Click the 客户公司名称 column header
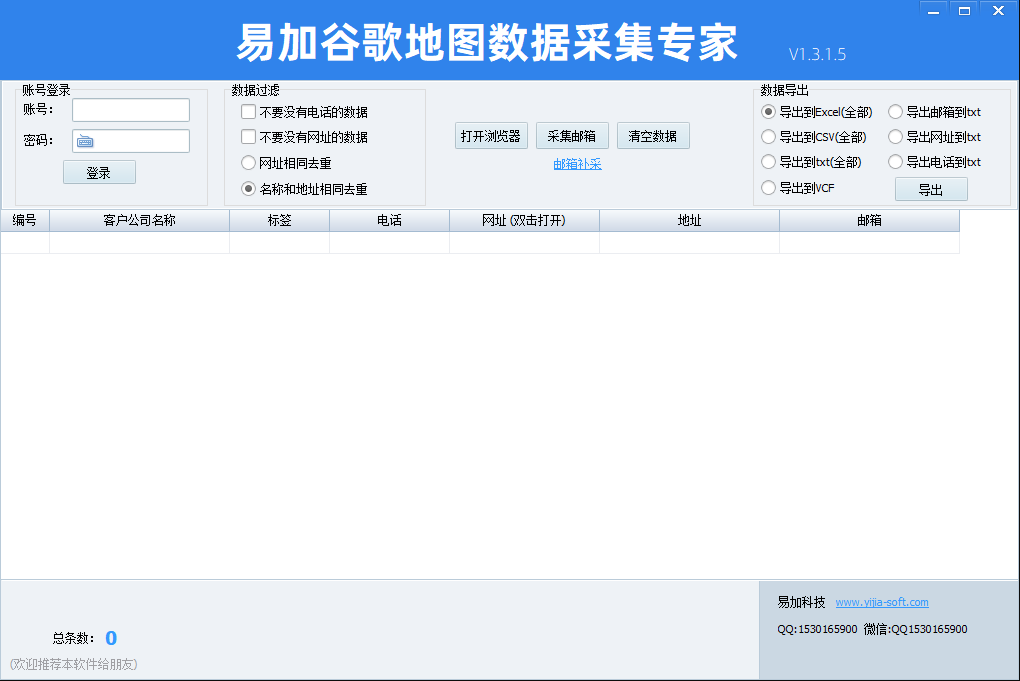 click(x=139, y=220)
